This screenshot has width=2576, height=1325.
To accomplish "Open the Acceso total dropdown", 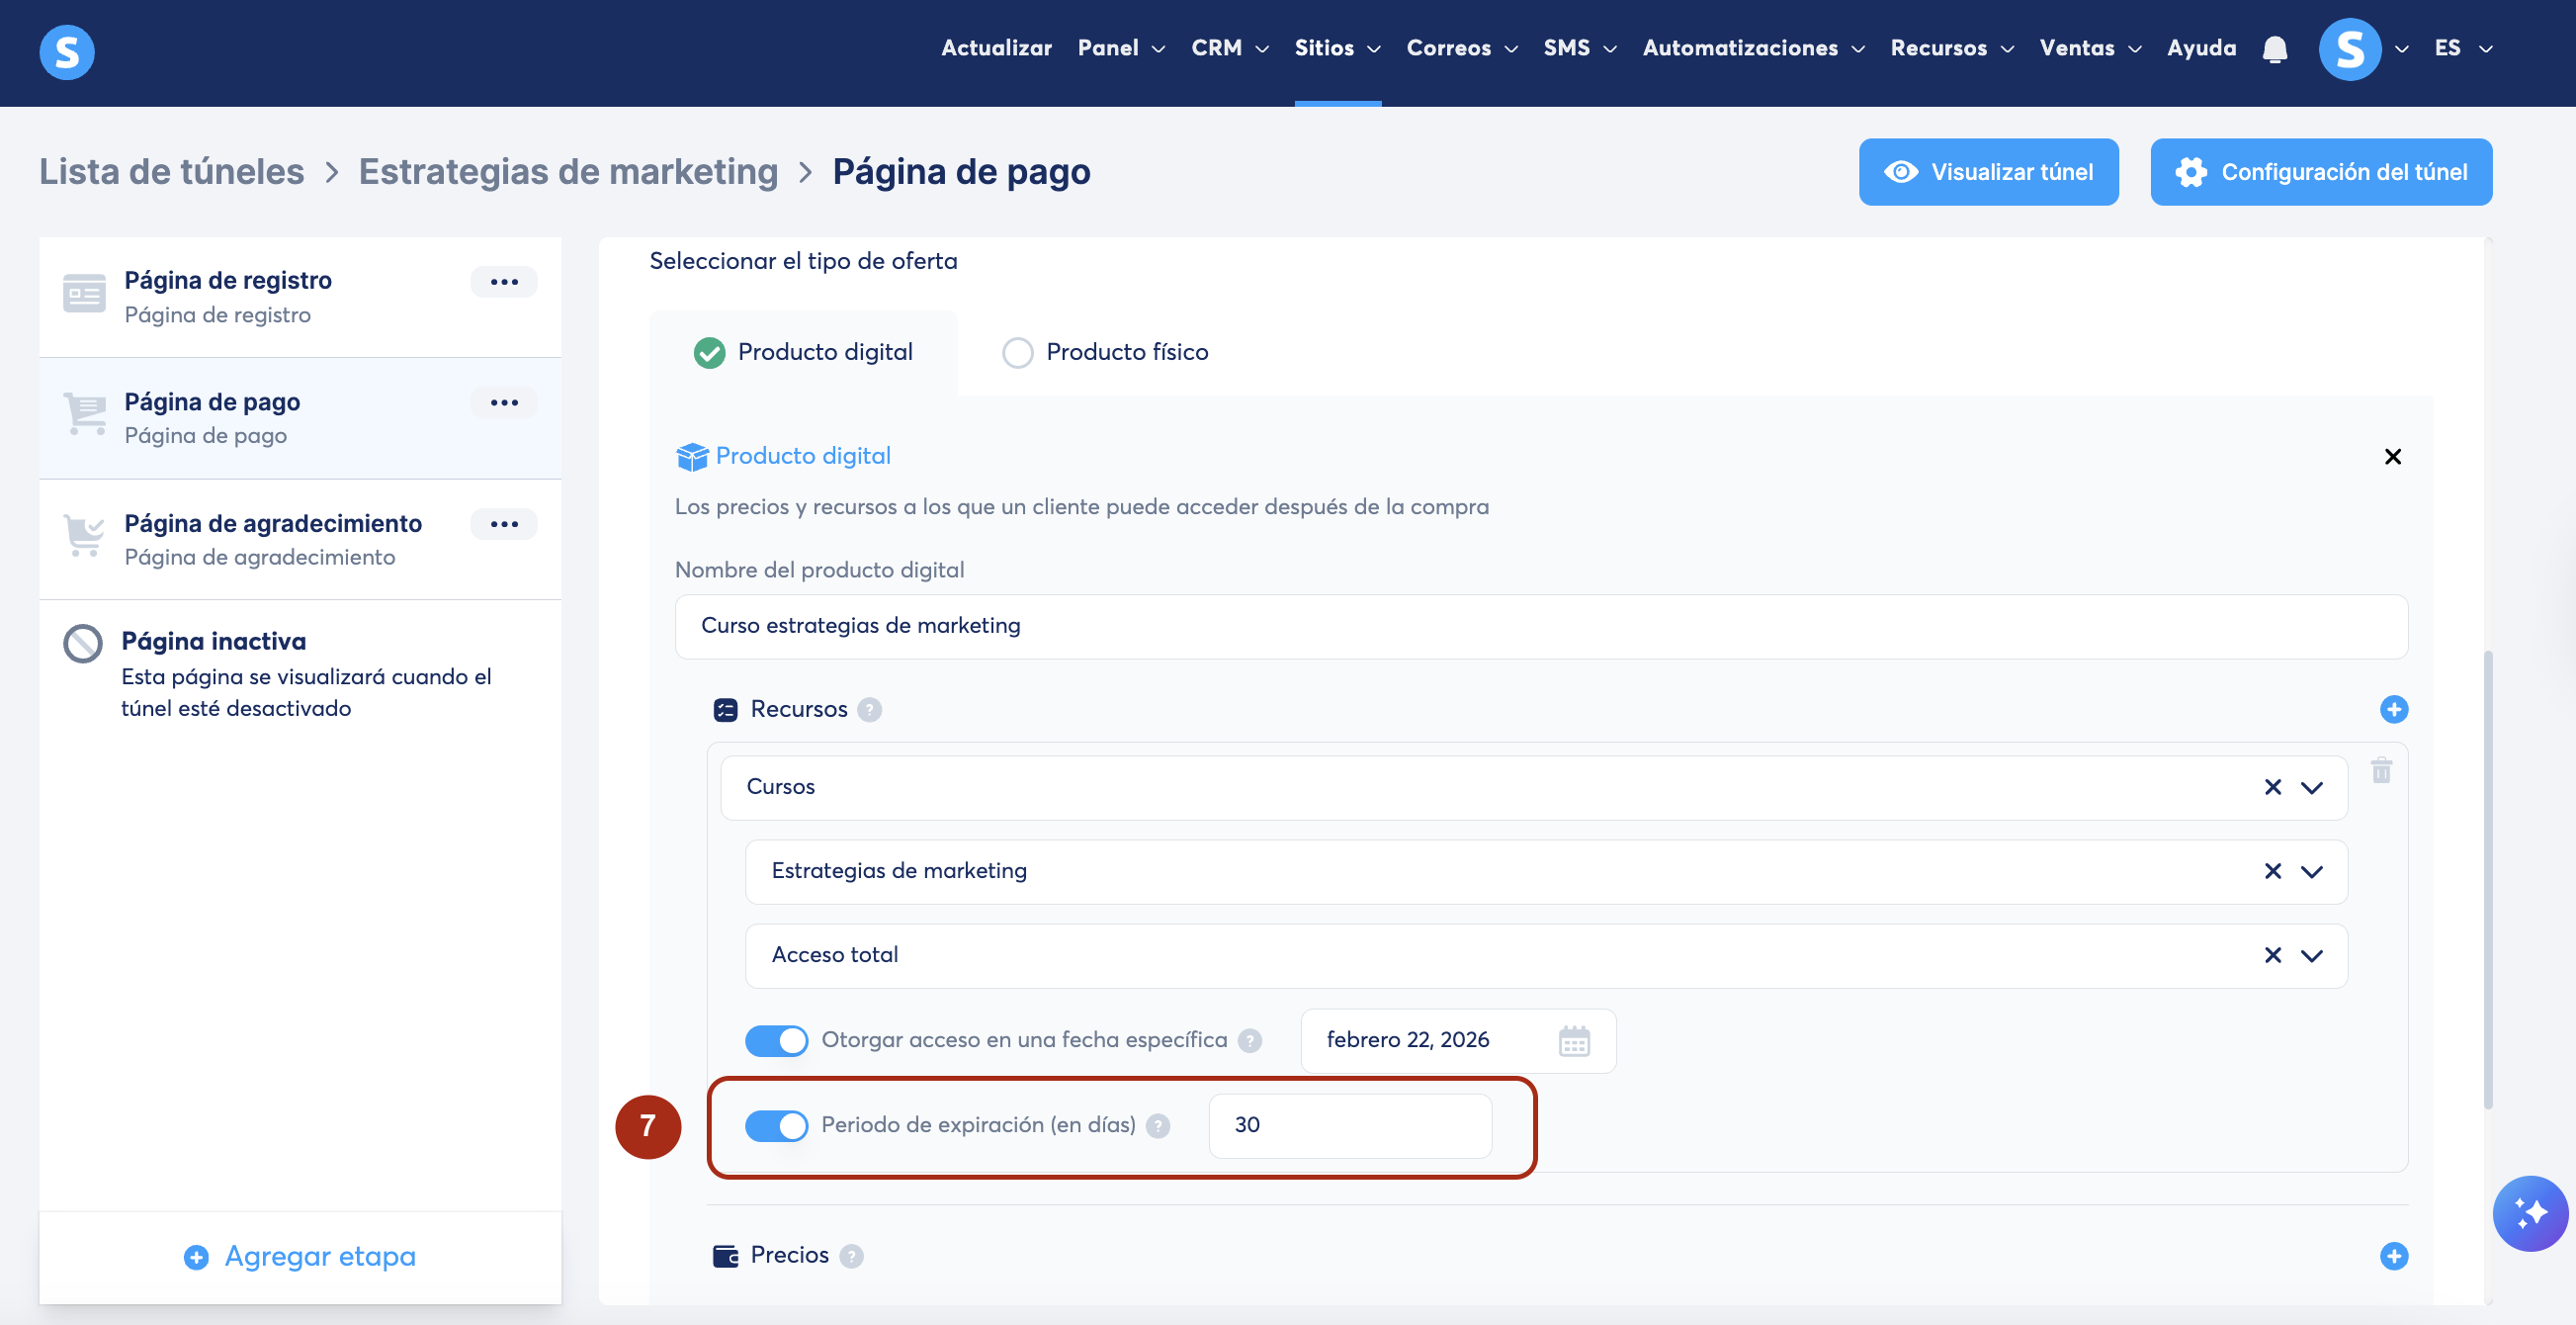I will (2311, 955).
